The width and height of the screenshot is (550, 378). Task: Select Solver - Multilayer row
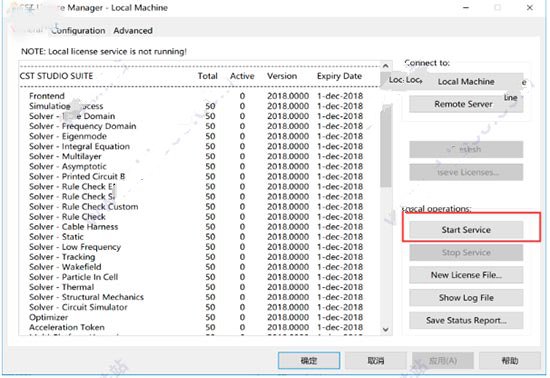point(196,156)
